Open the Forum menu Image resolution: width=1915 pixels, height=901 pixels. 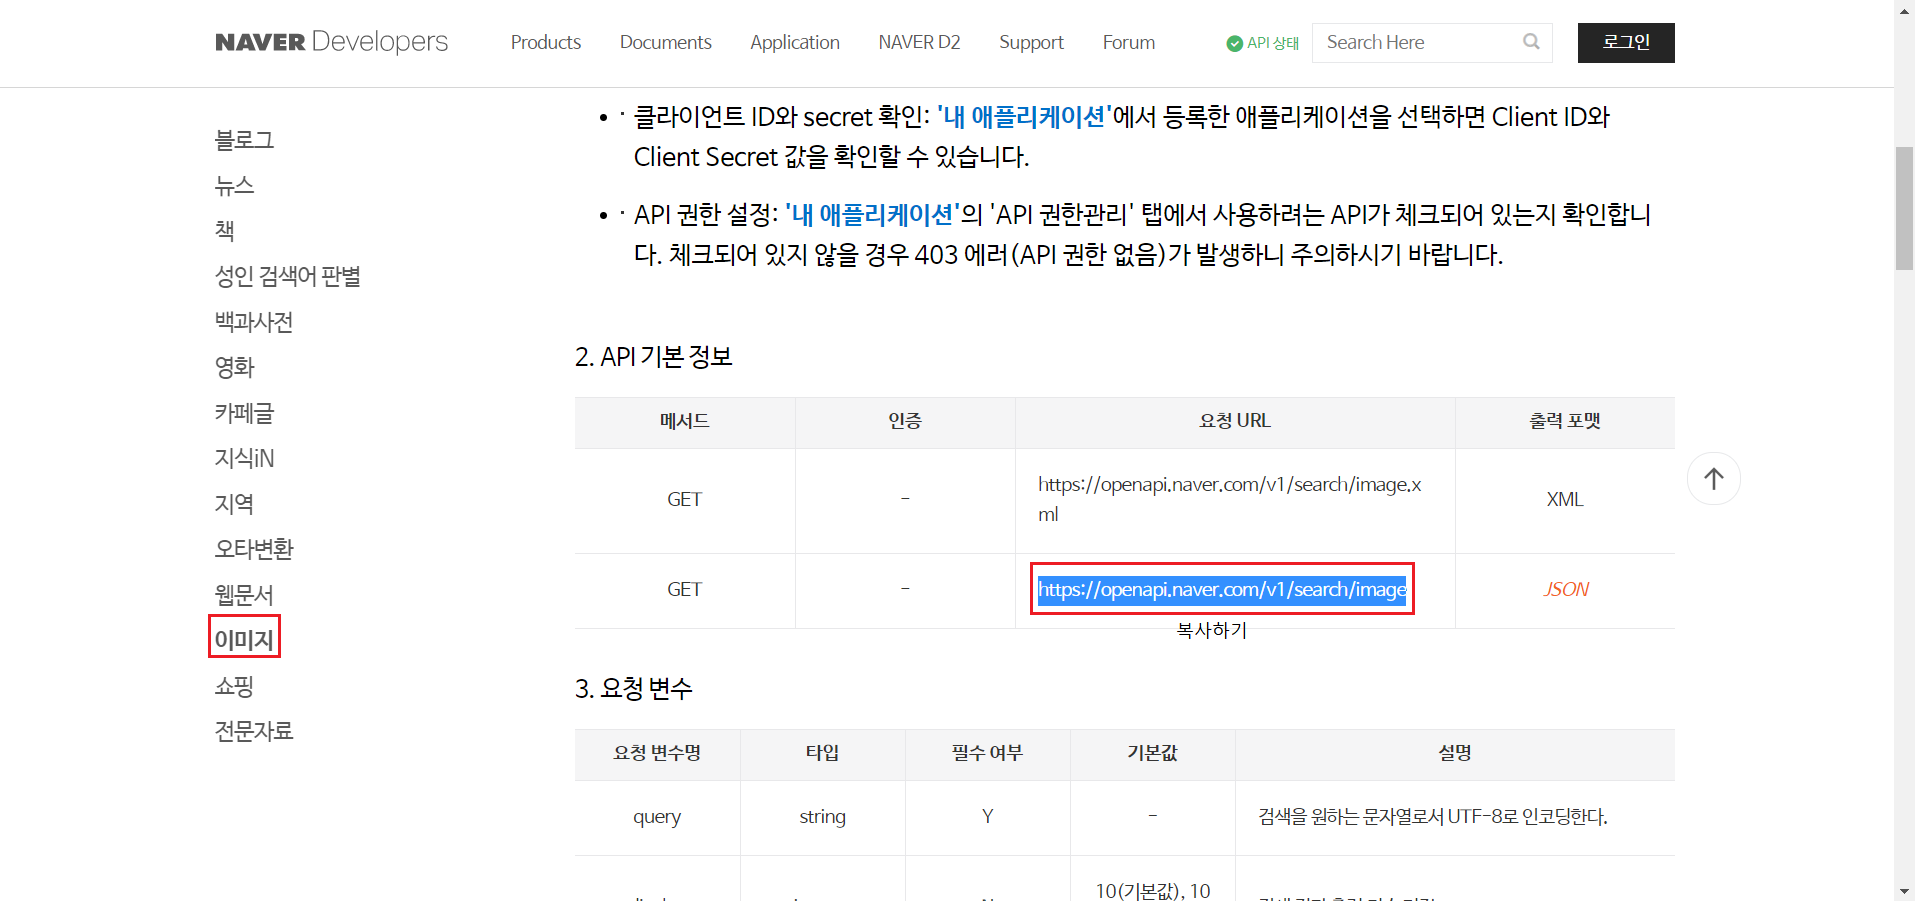point(1129,42)
